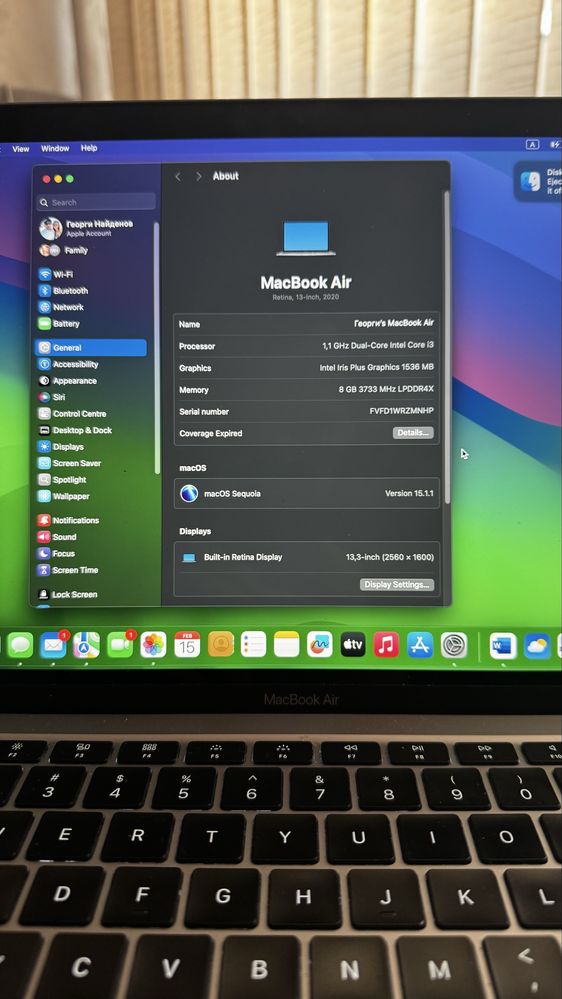
Task: Select Control Centre in sidebar
Action: 72,413
